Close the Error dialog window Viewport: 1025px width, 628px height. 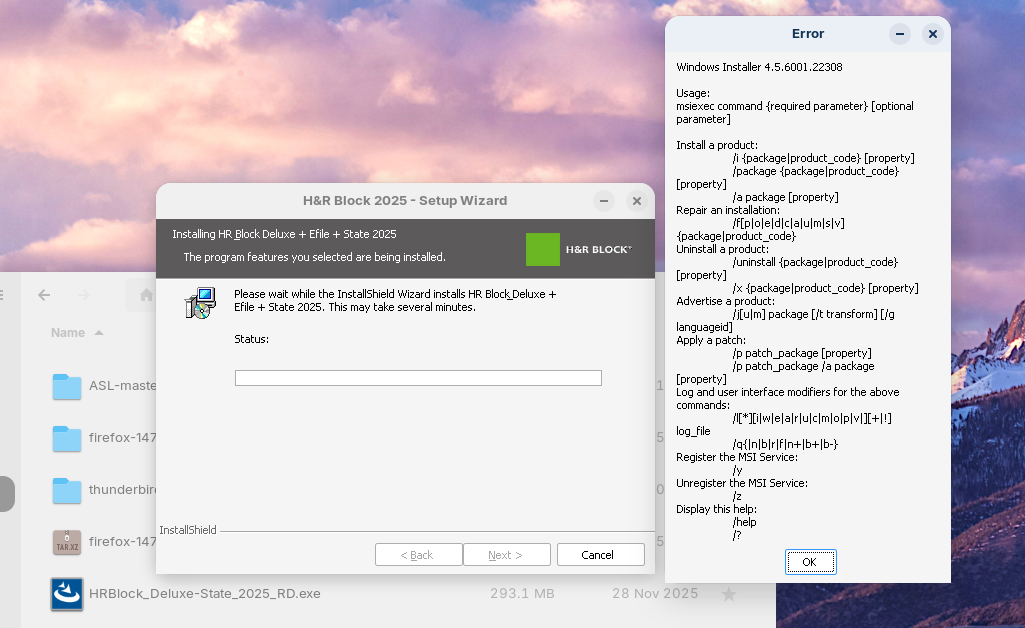tap(932, 34)
